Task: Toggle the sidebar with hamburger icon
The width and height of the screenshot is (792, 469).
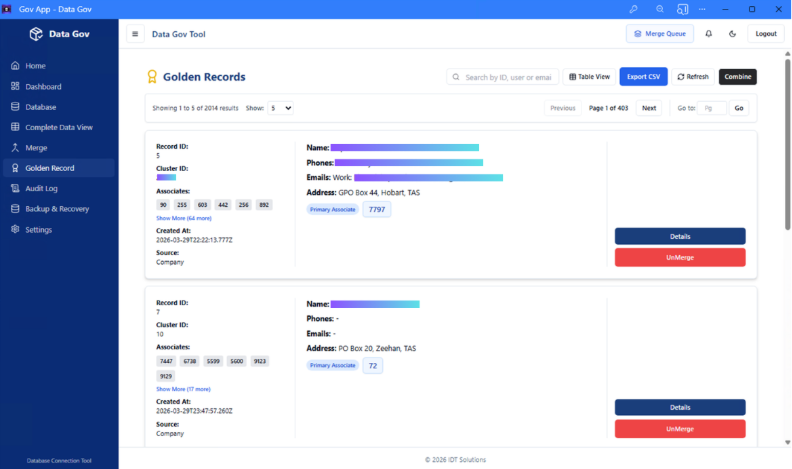Action: click(x=135, y=34)
